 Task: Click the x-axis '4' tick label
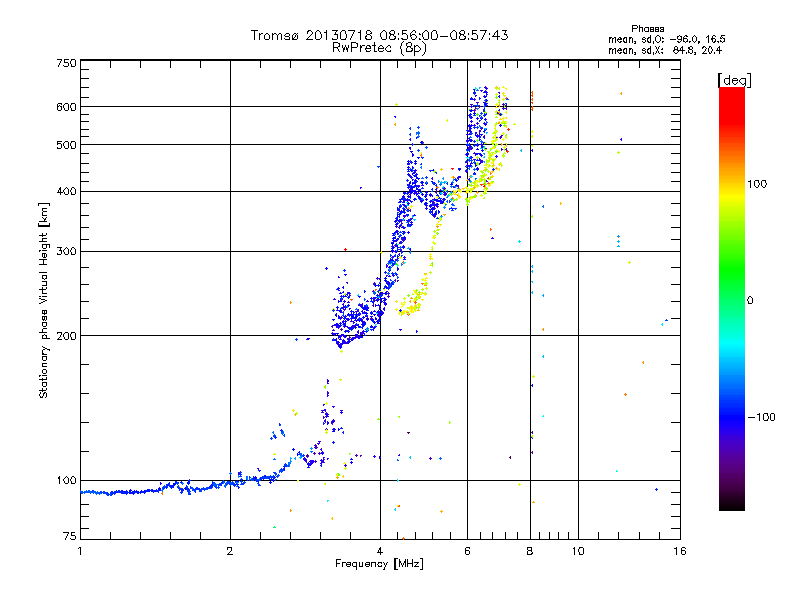(x=380, y=551)
